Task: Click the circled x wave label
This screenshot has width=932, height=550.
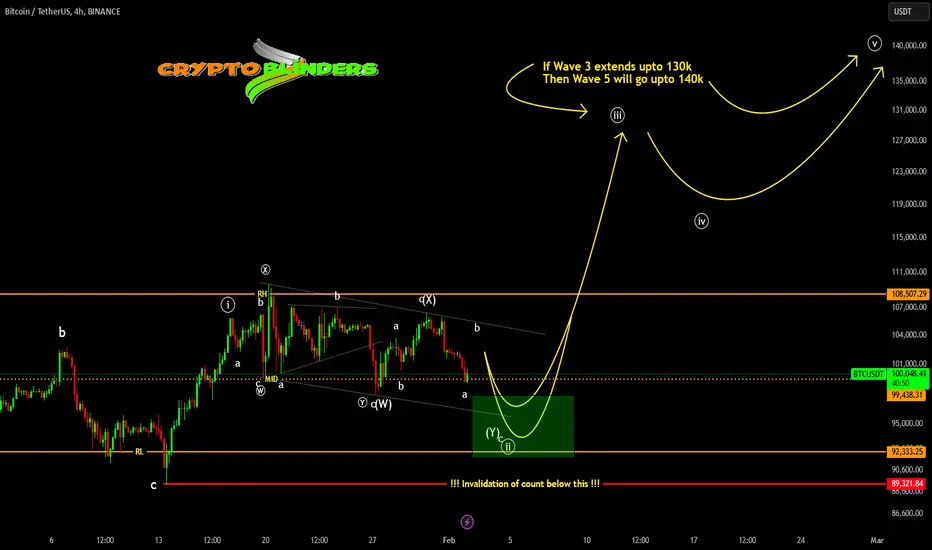Action: coord(265,269)
